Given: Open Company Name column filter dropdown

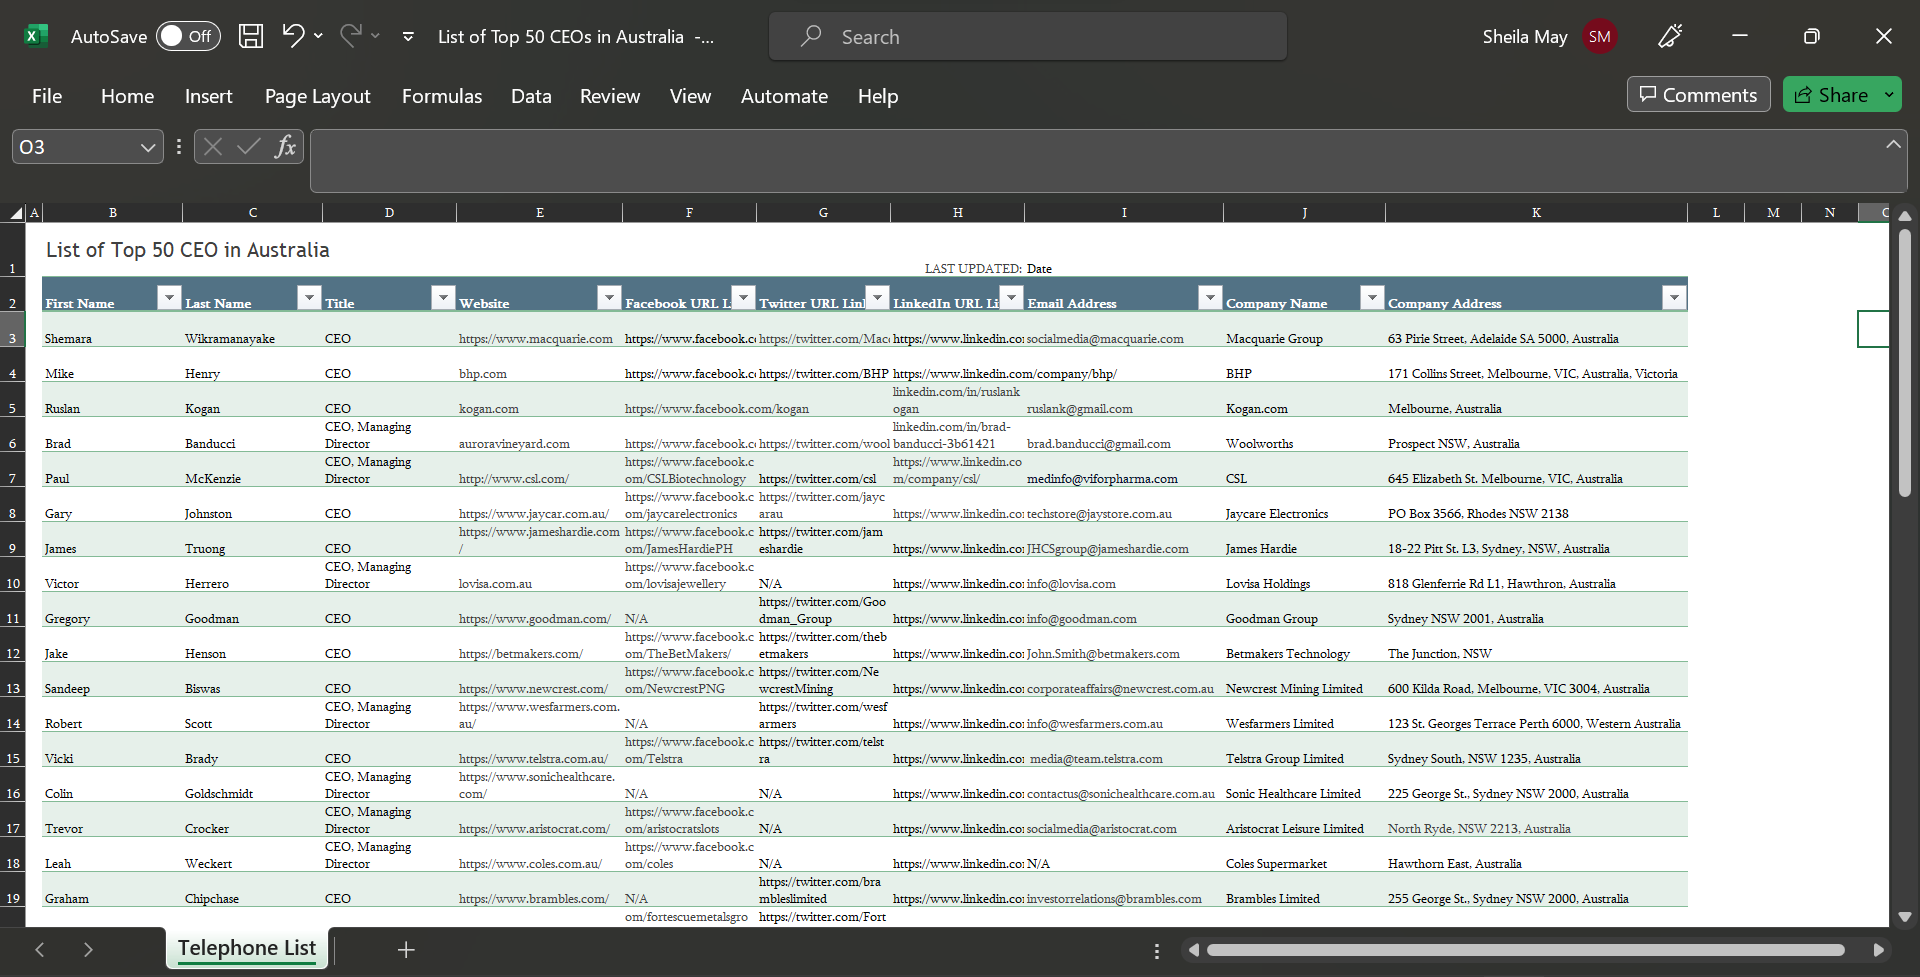Looking at the screenshot, I should (x=1372, y=297).
